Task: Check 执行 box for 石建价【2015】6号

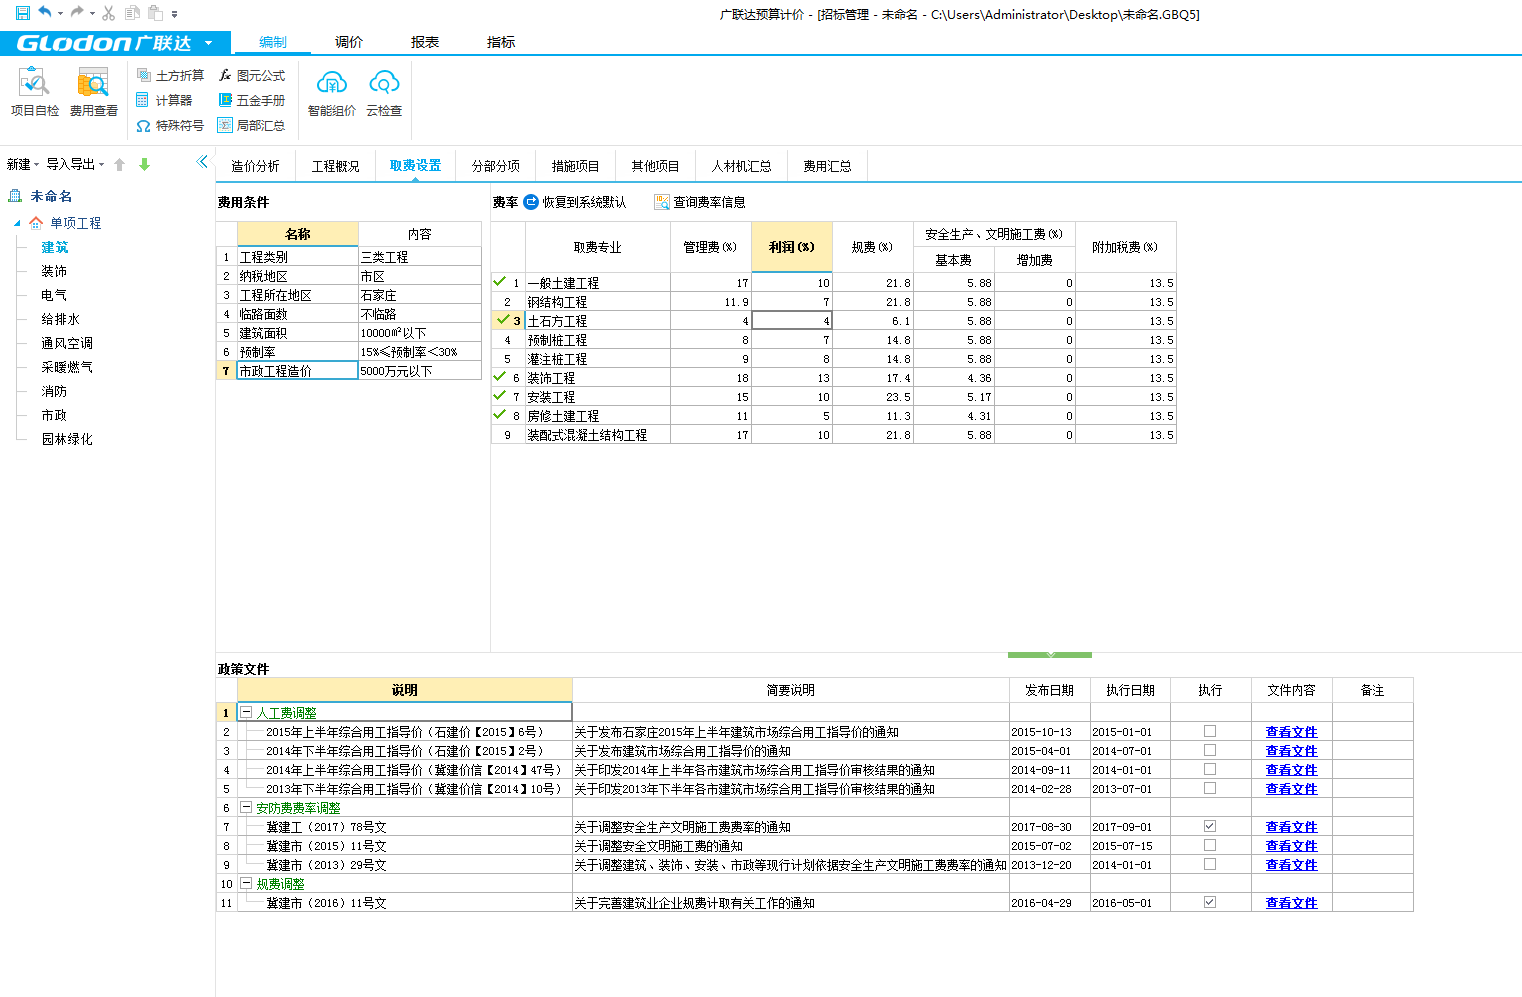Action: tap(1210, 731)
